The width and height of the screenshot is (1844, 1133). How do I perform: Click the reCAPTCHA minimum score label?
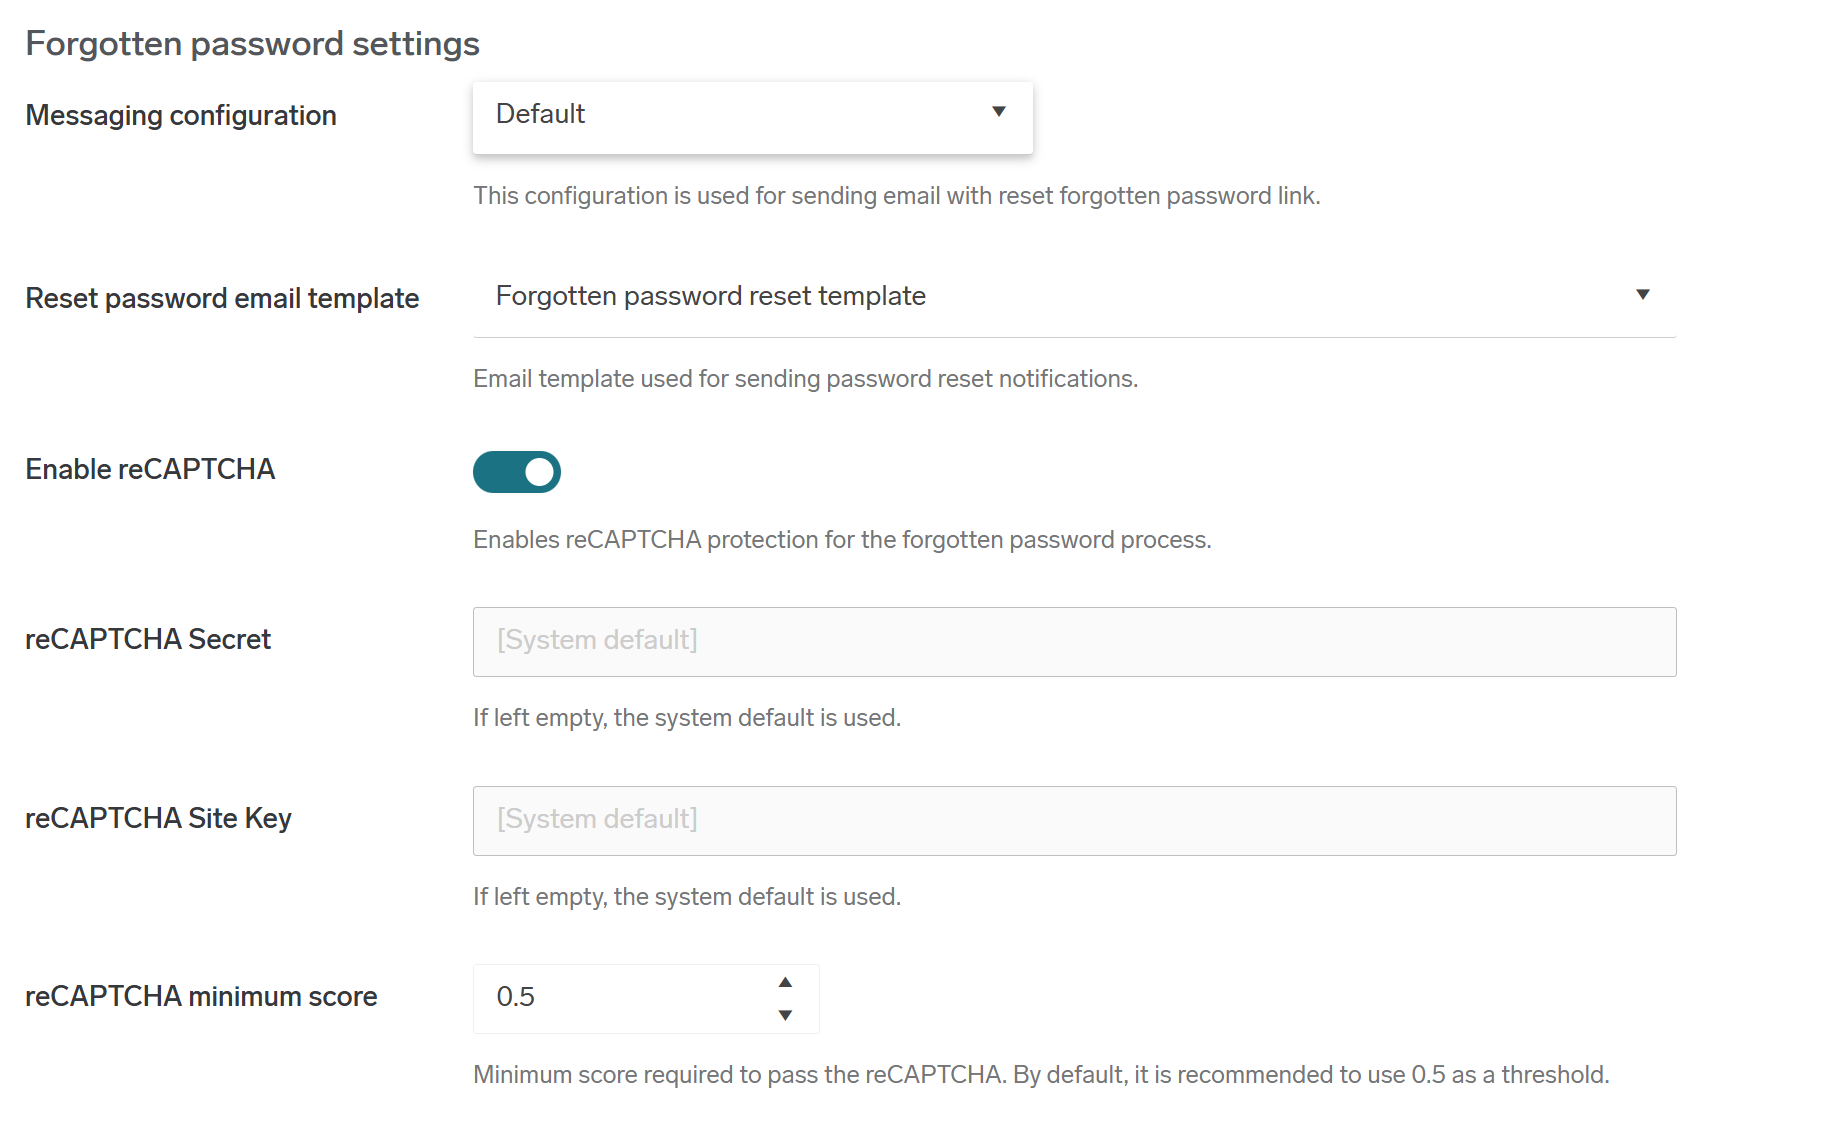[201, 997]
